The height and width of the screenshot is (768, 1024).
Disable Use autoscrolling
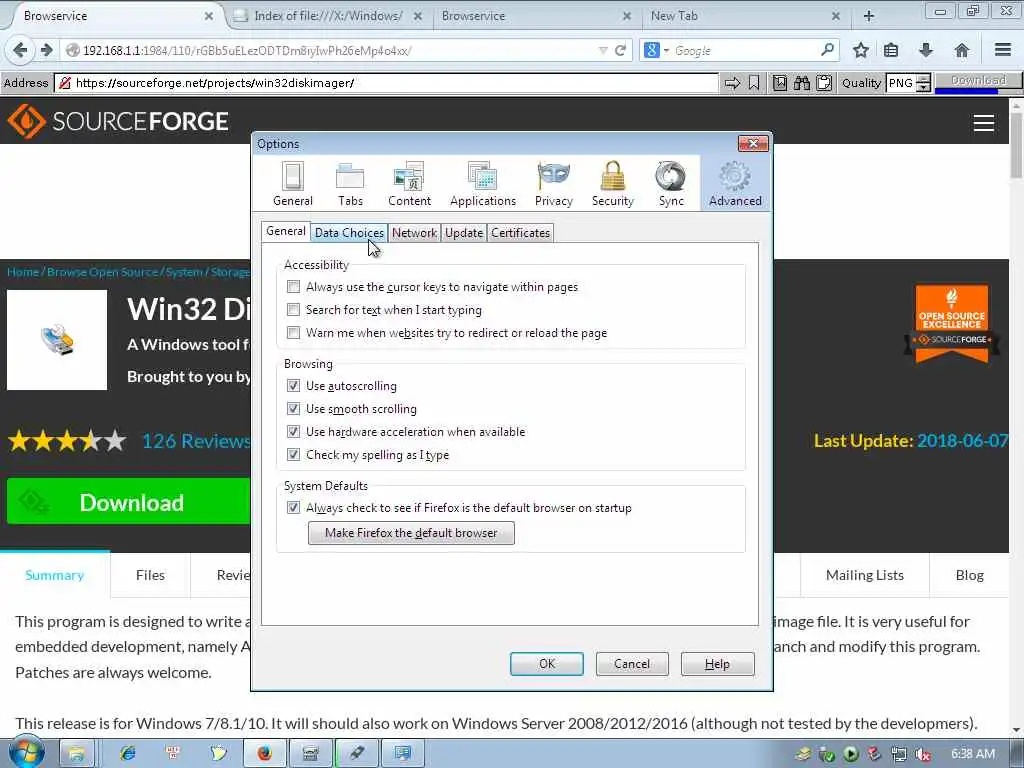pyautogui.click(x=293, y=386)
